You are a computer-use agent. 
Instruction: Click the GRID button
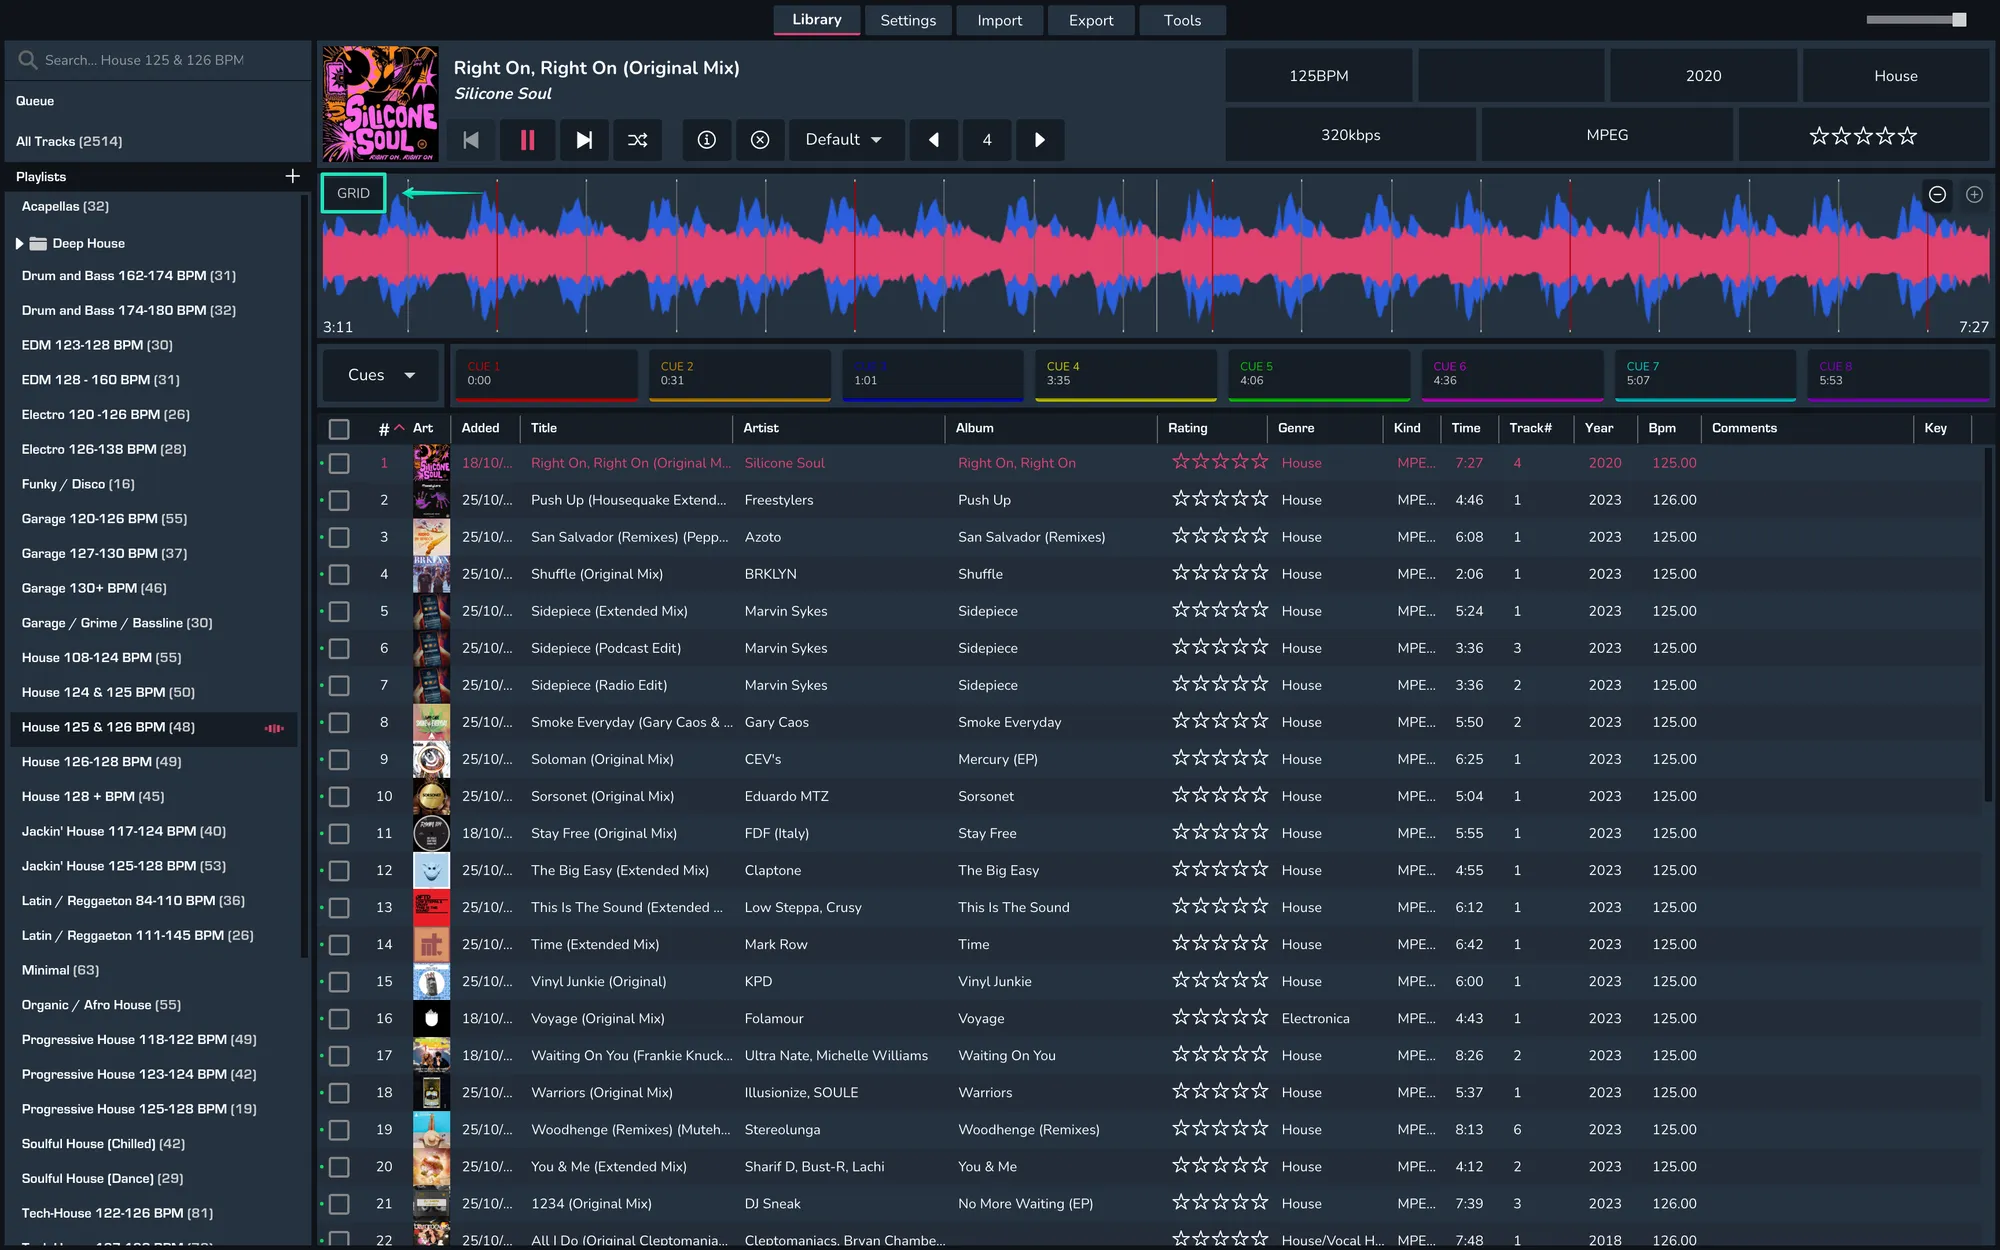click(353, 193)
